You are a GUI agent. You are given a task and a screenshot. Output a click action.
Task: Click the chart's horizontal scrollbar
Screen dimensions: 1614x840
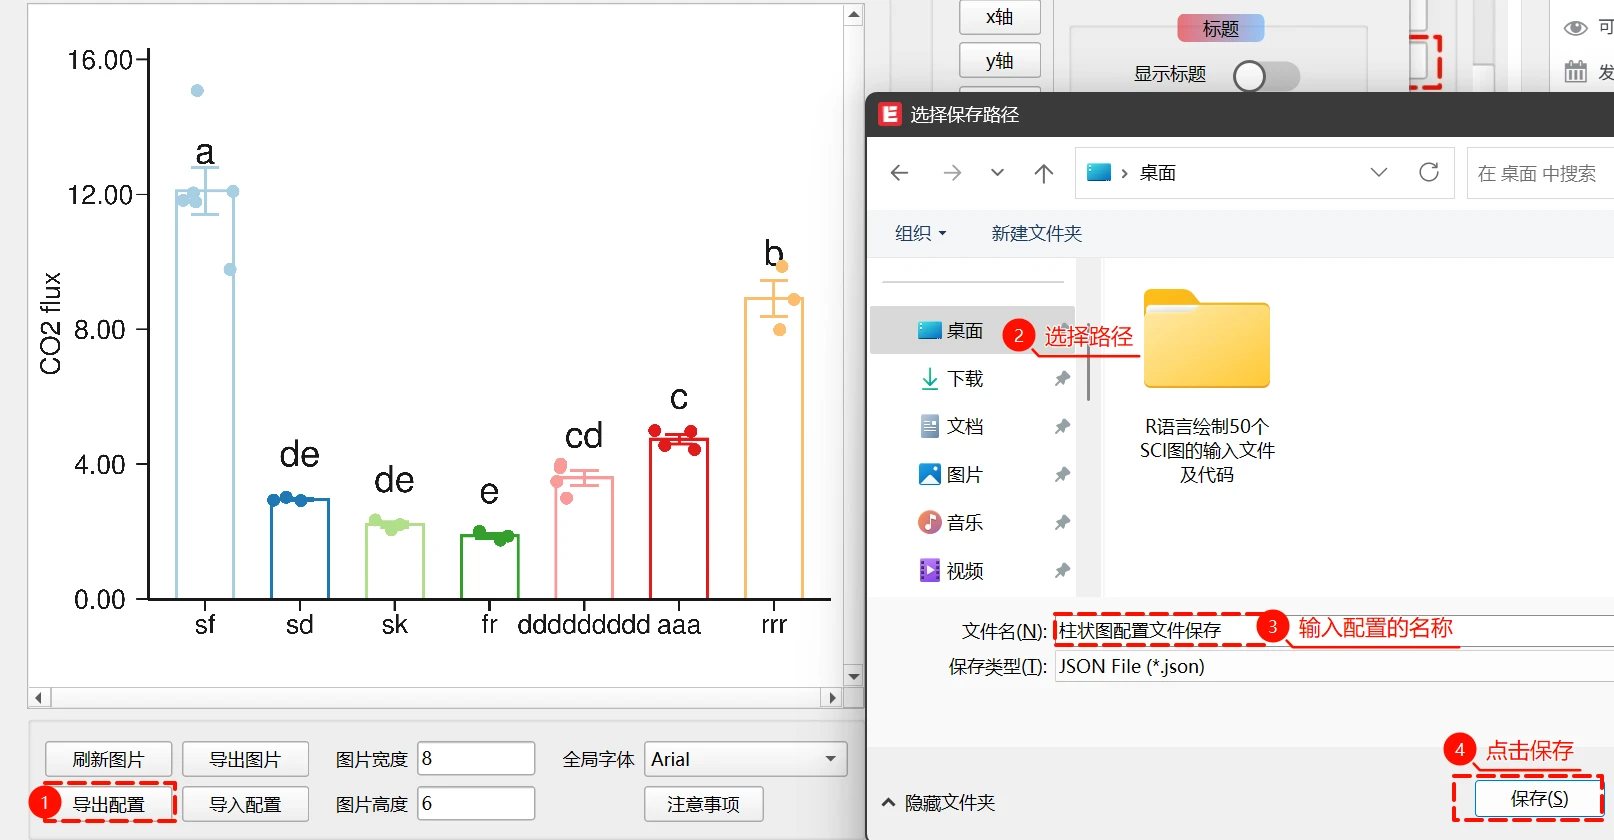point(435,697)
